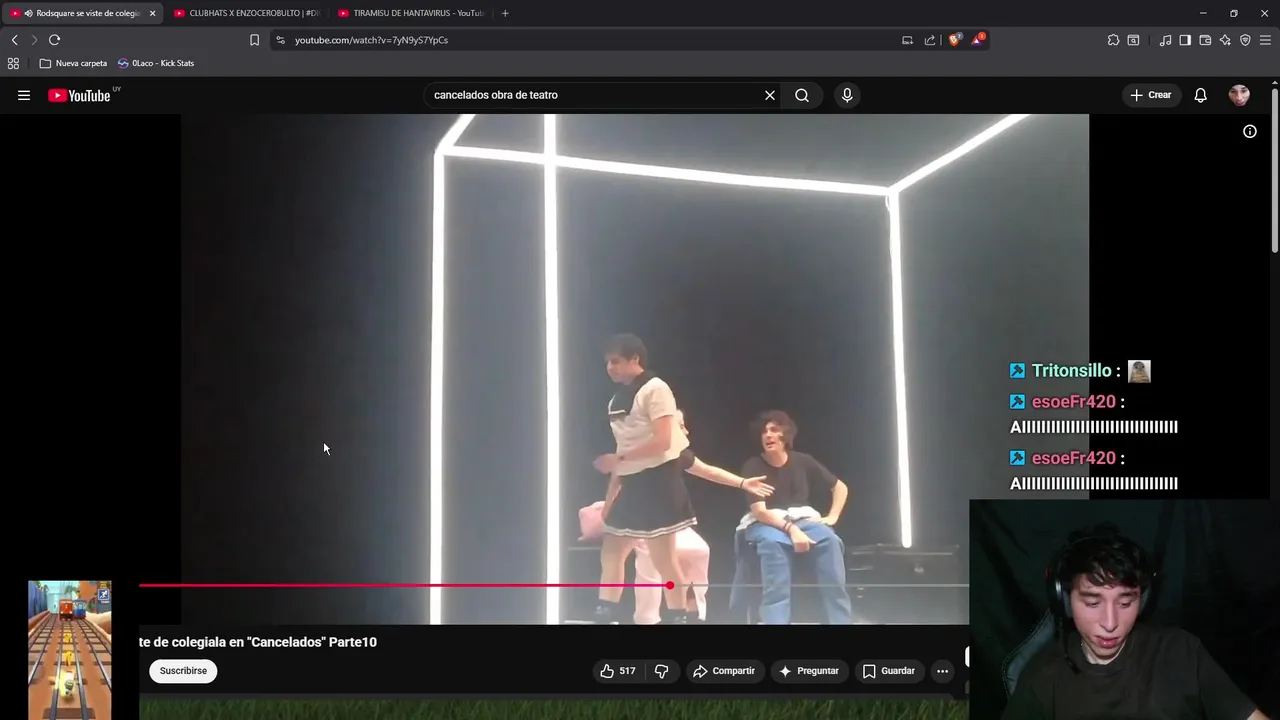Image resolution: width=1280 pixels, height=720 pixels.
Task: Close the Rodsquare browser tab
Action: coord(152,13)
